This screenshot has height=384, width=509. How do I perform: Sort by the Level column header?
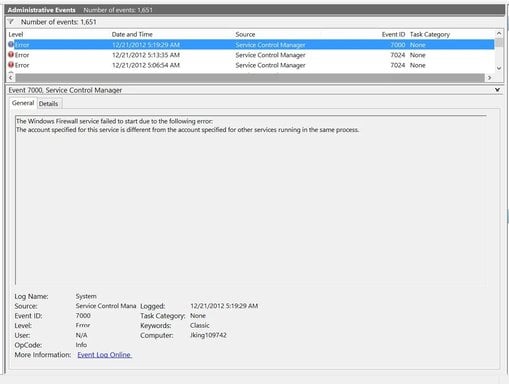point(16,34)
